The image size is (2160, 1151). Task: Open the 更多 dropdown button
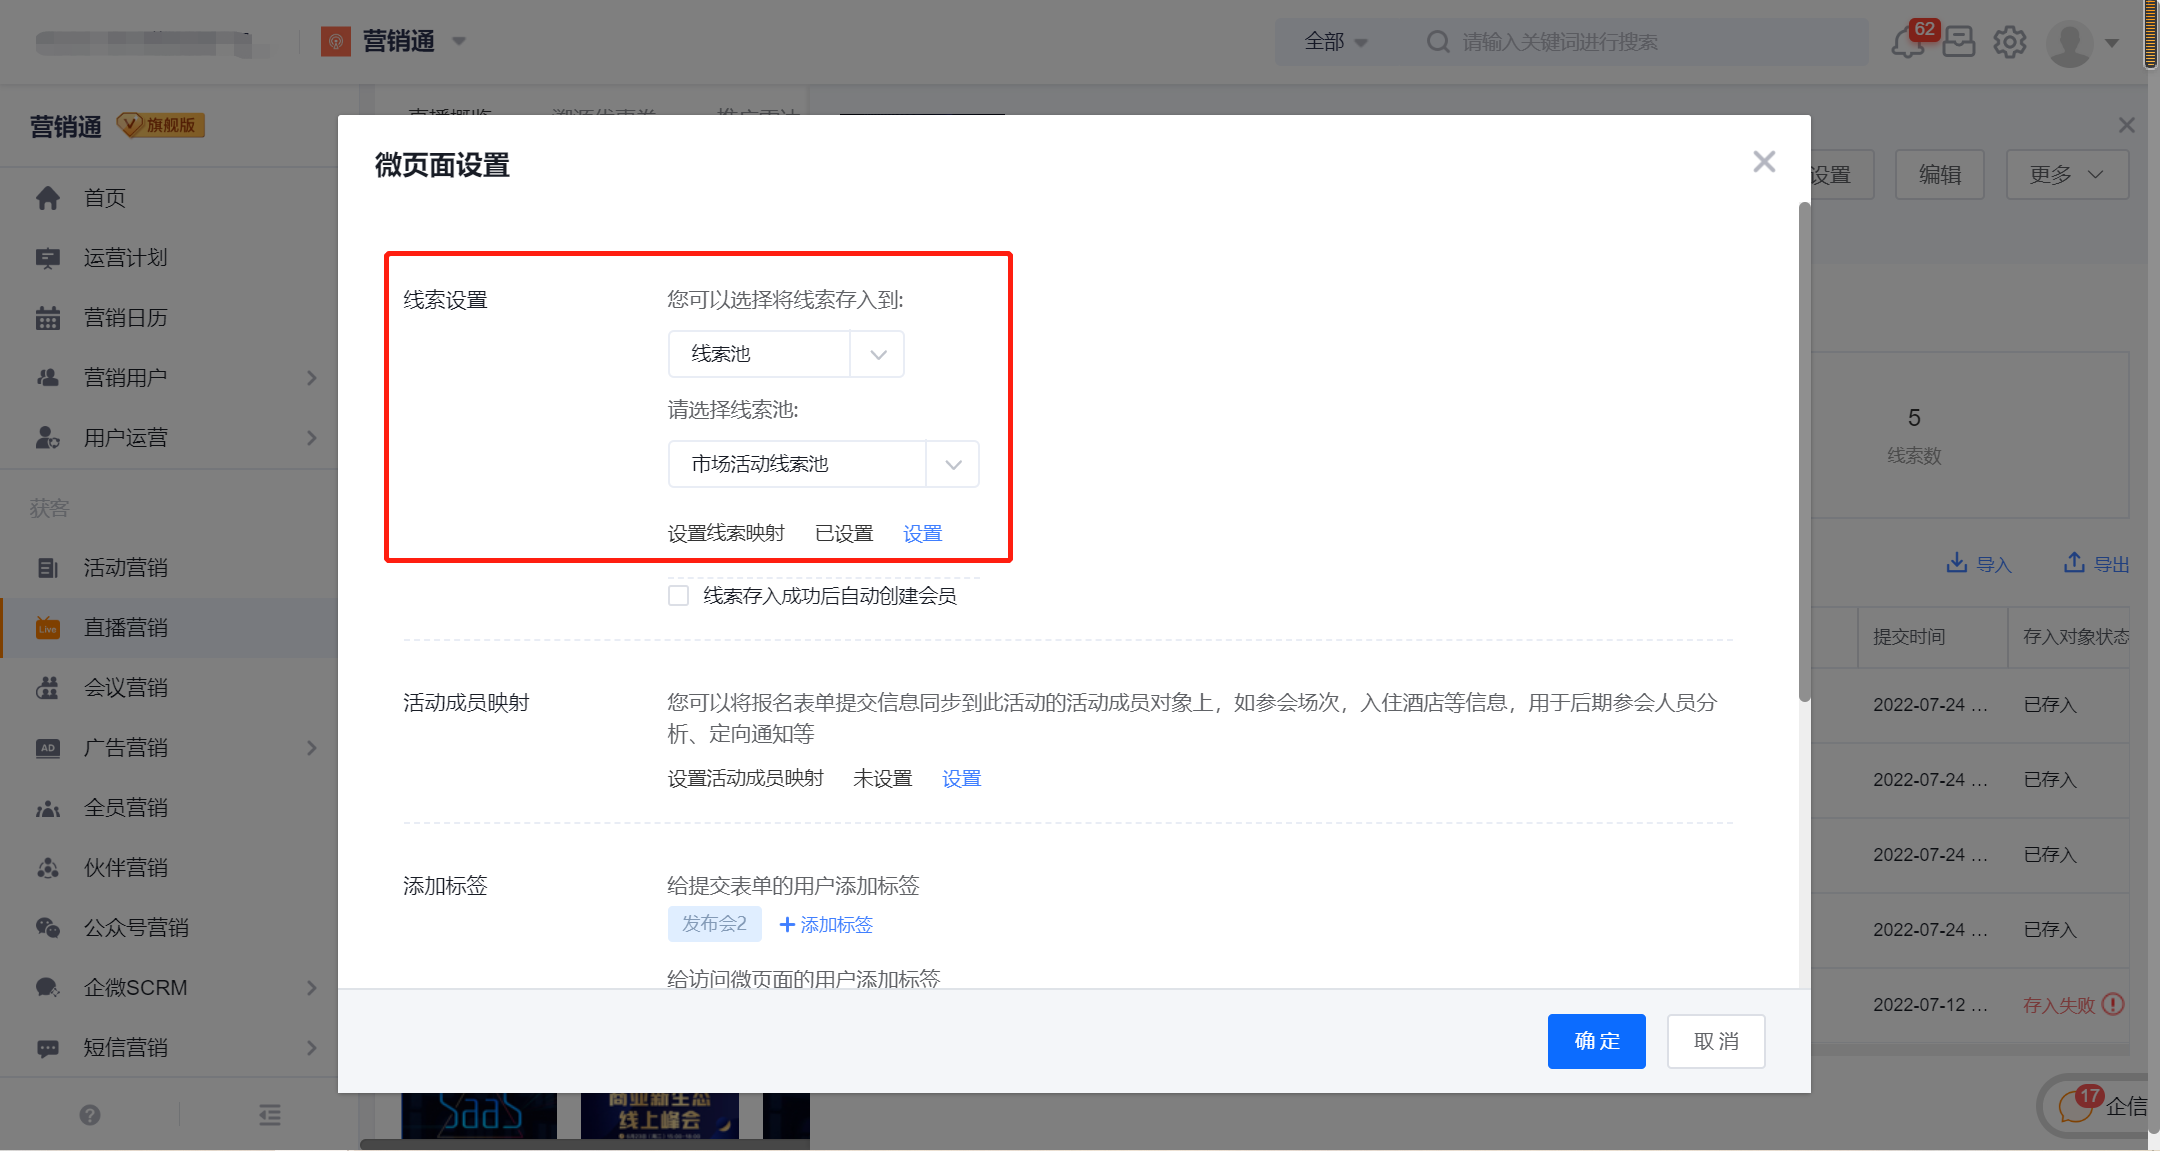point(2067,175)
